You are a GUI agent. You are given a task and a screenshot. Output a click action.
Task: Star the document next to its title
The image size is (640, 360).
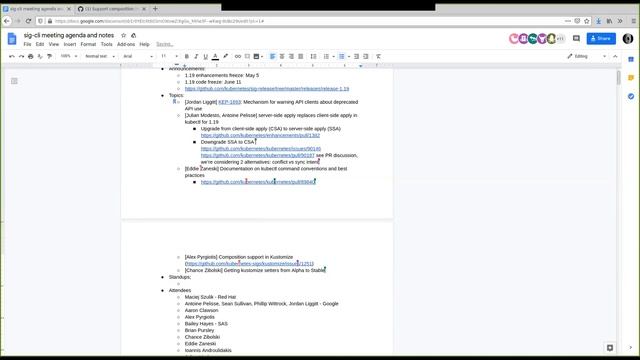pyautogui.click(x=124, y=36)
